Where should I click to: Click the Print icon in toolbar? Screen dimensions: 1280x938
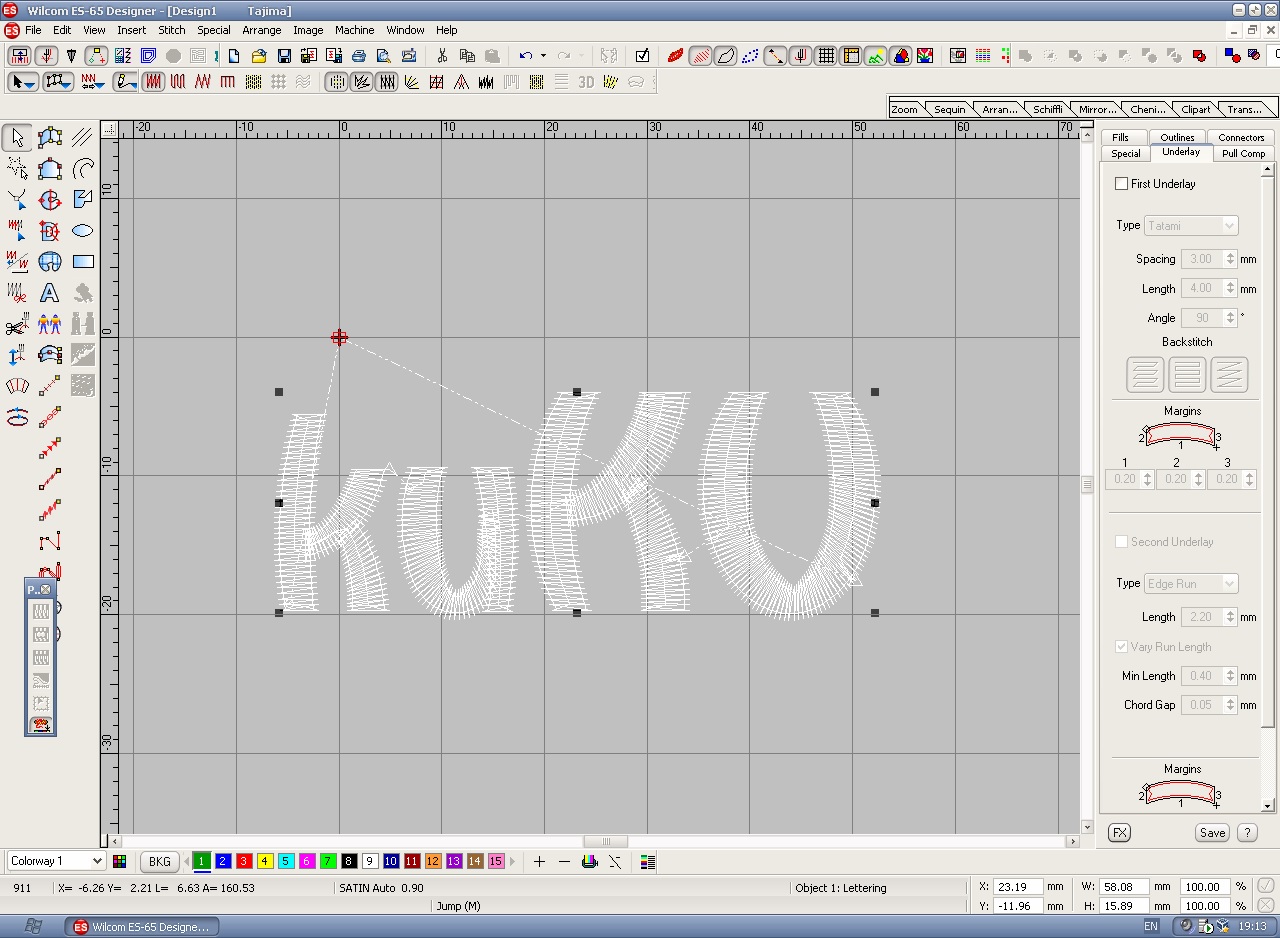point(359,56)
